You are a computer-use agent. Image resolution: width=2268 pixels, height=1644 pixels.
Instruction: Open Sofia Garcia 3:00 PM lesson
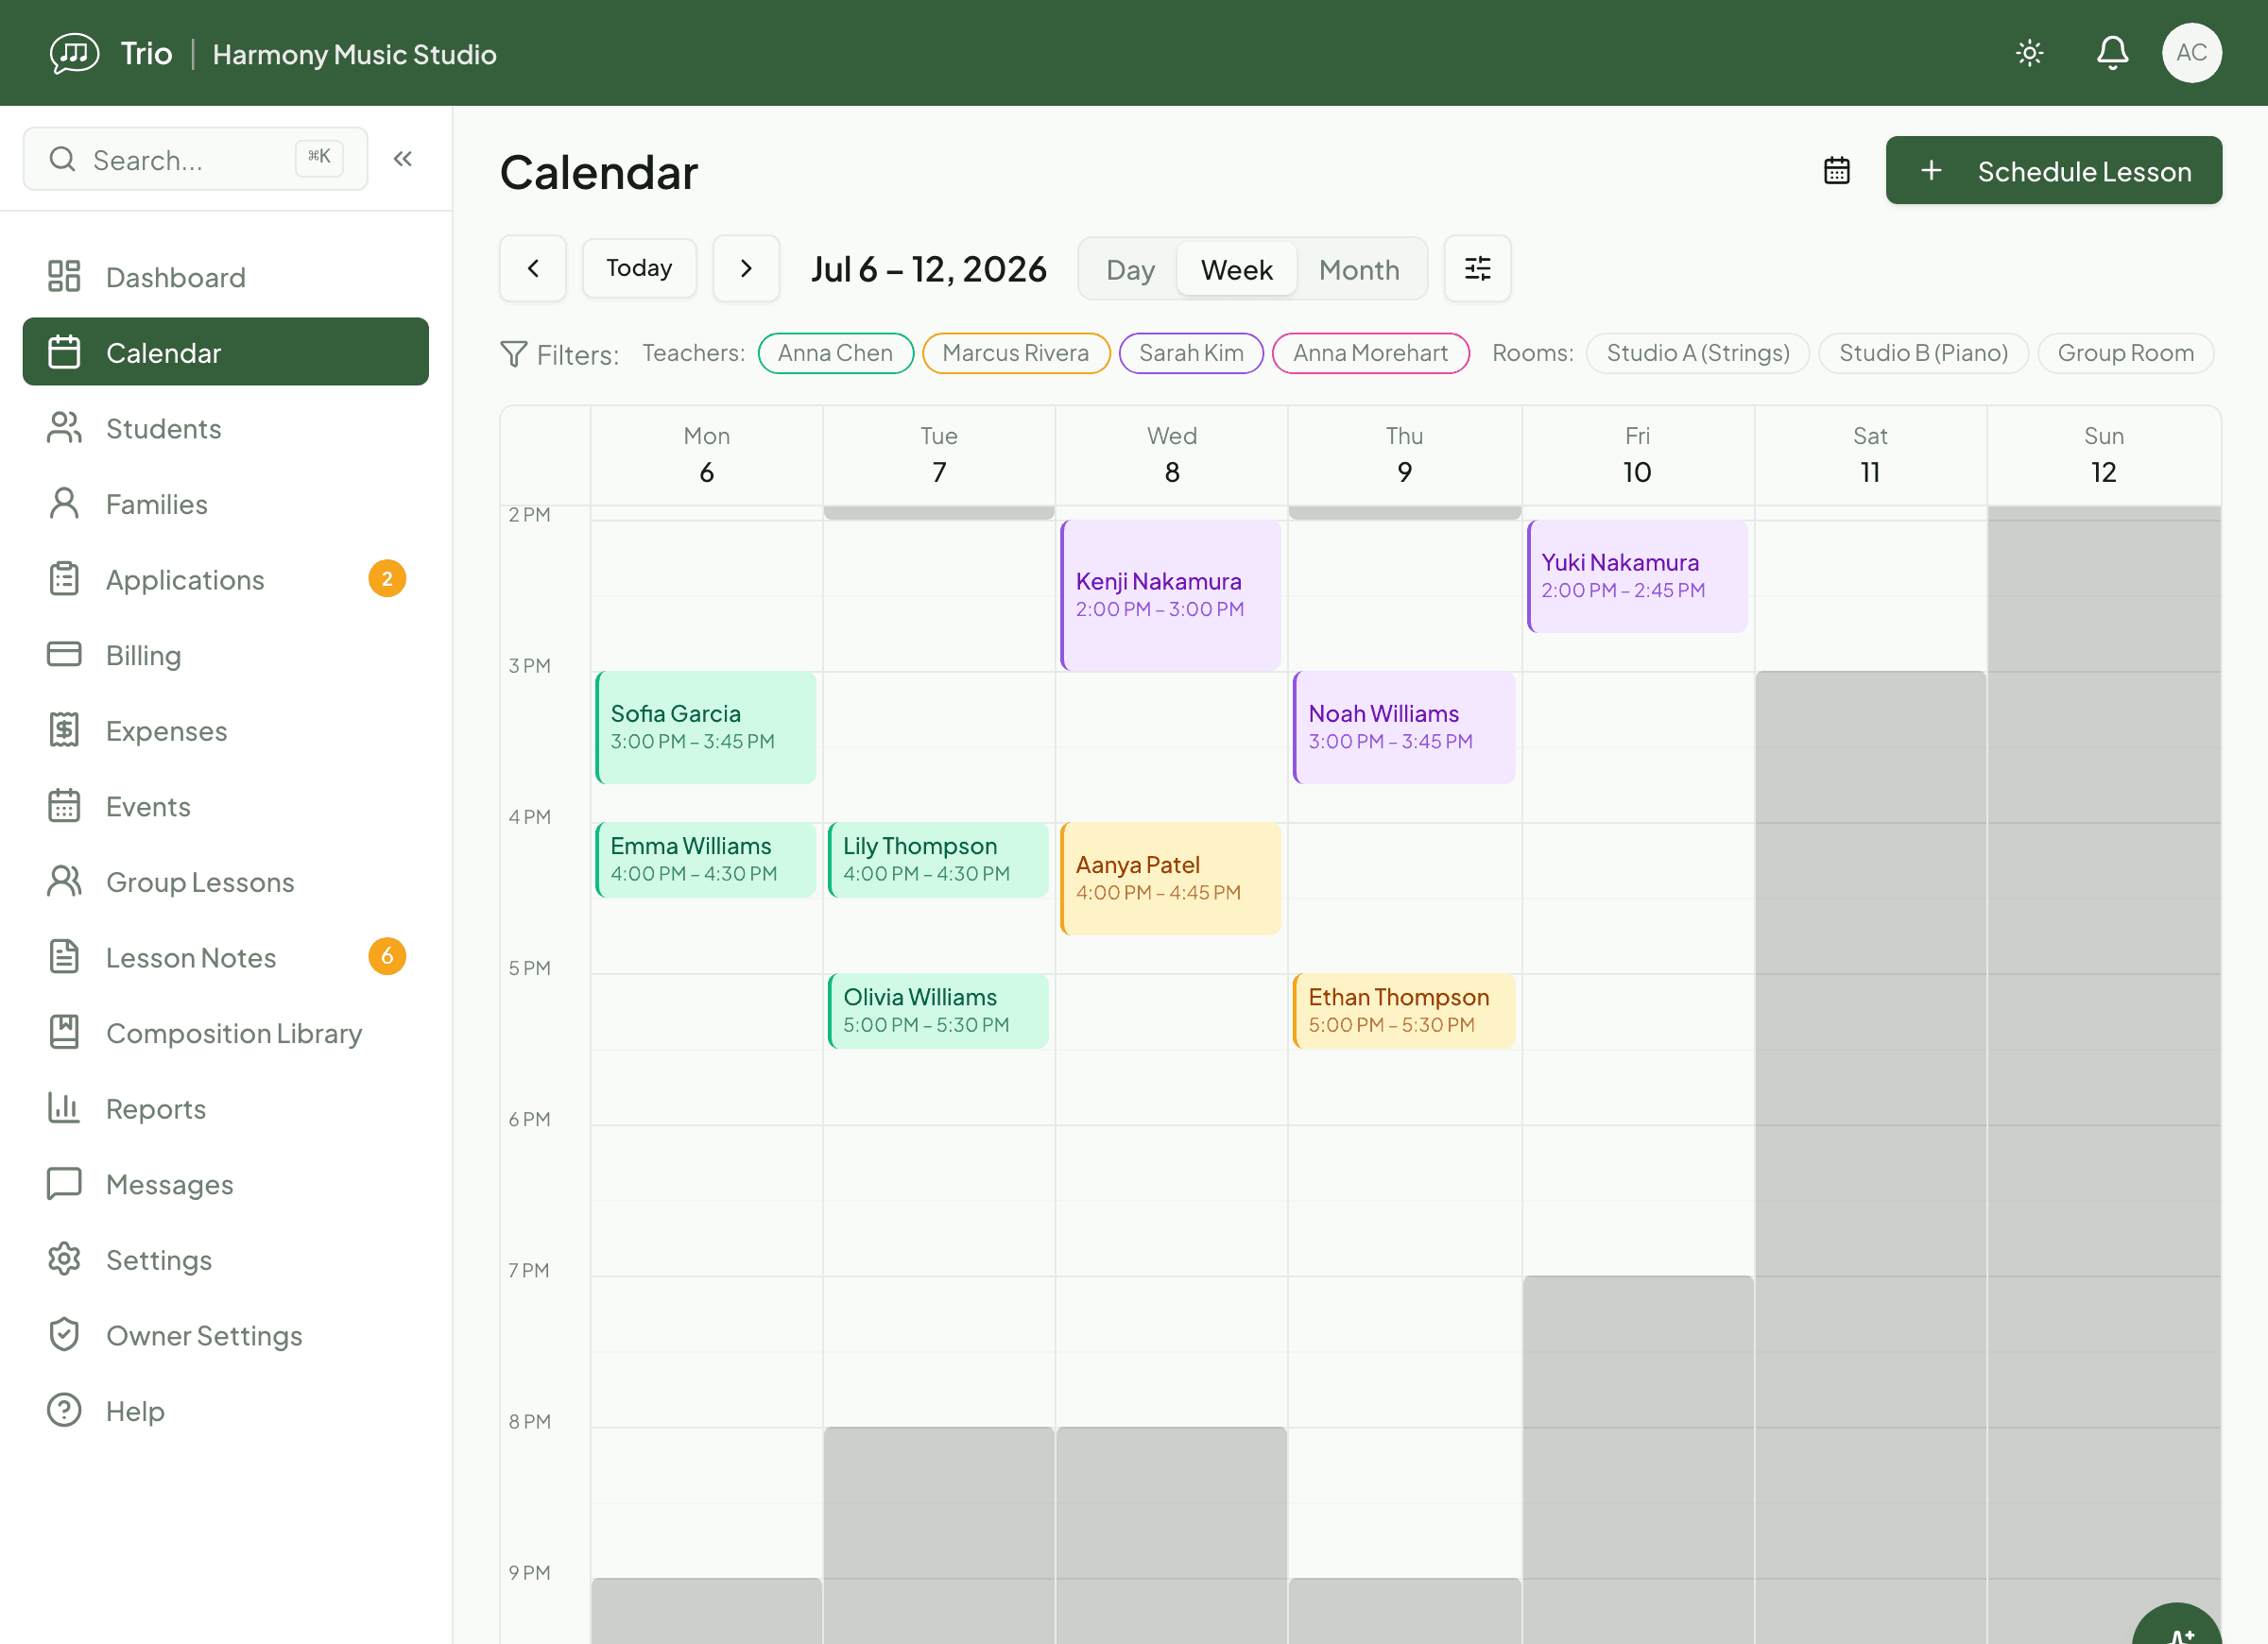tap(706, 727)
